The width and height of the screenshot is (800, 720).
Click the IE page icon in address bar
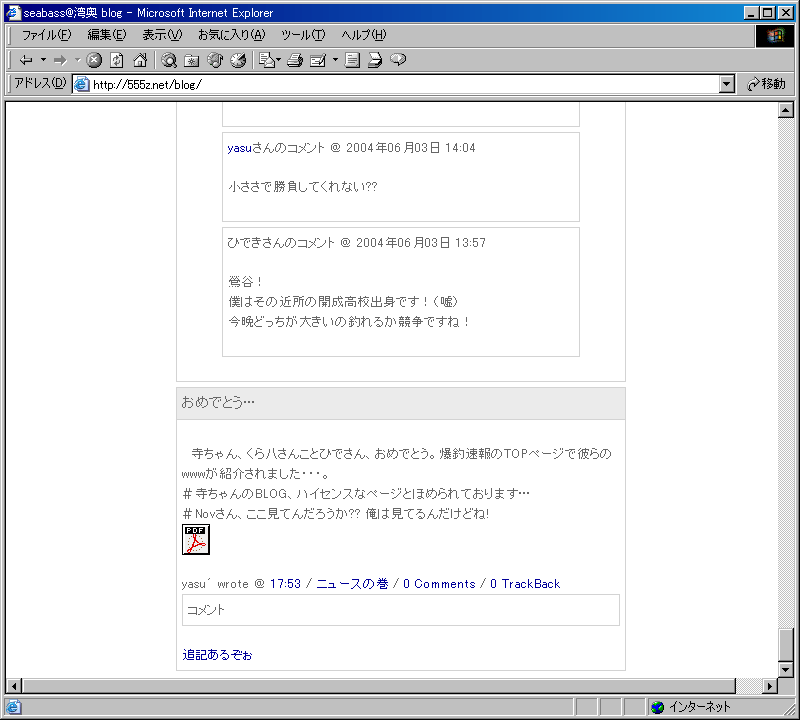(81, 84)
